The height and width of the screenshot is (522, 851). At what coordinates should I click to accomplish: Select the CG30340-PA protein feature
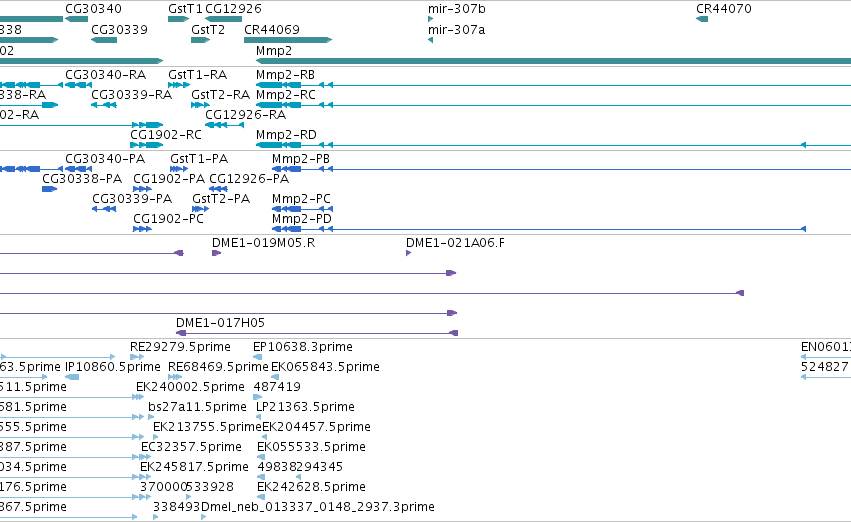(79, 169)
